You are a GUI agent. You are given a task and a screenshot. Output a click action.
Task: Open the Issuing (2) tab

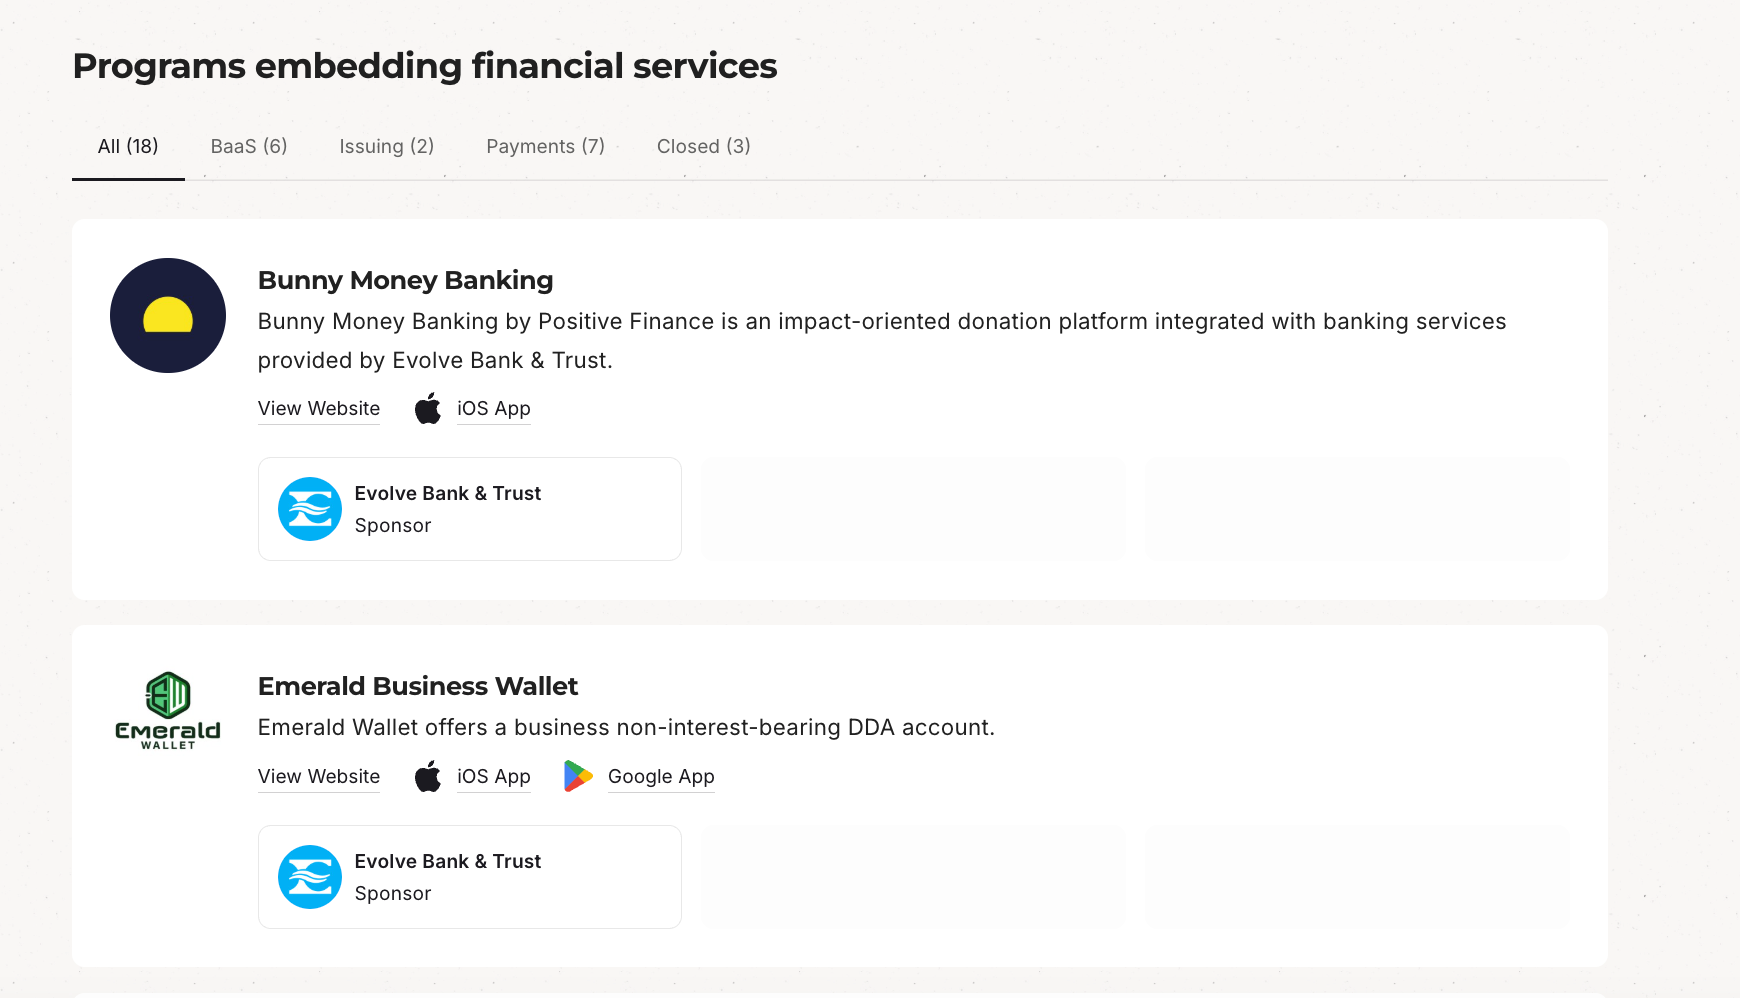pos(386,146)
